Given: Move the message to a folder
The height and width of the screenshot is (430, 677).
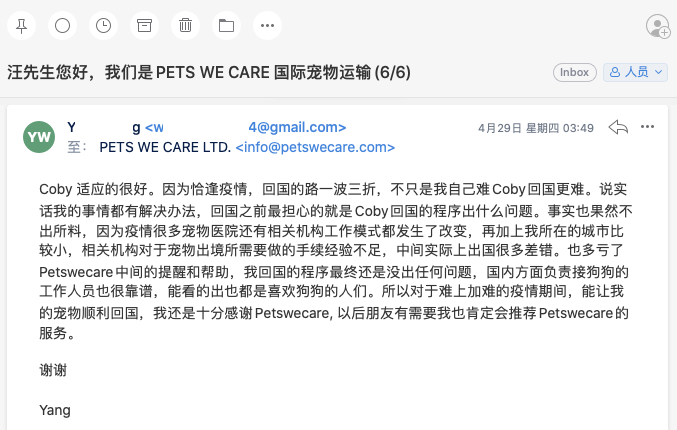Looking at the screenshot, I should tap(225, 24).
